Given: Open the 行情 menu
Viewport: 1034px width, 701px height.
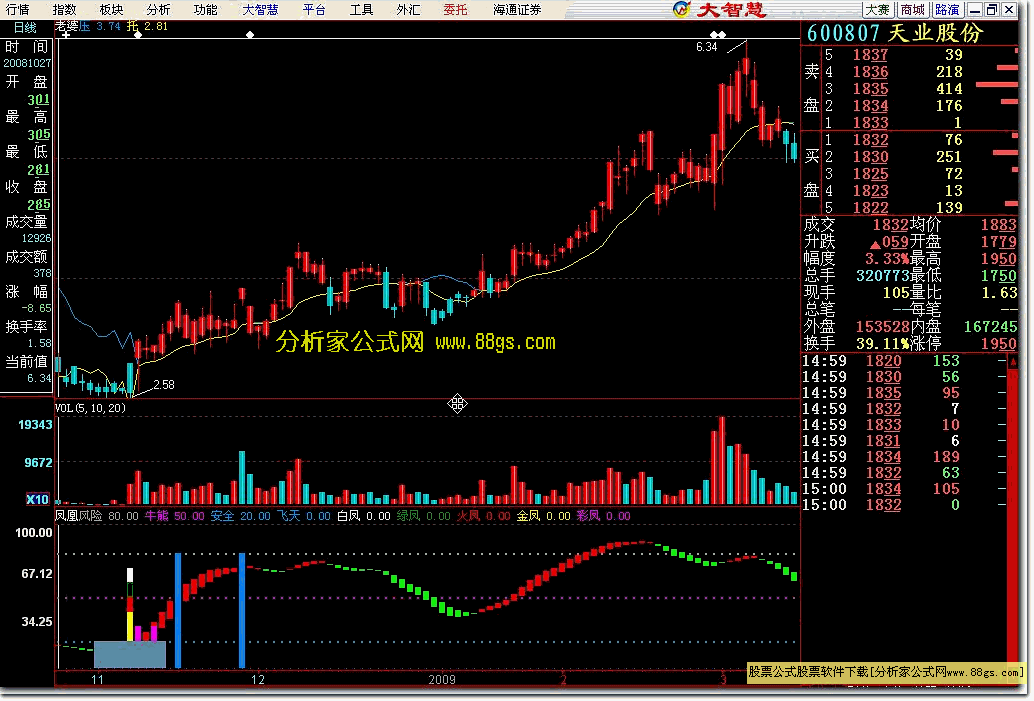Looking at the screenshot, I should [18, 9].
